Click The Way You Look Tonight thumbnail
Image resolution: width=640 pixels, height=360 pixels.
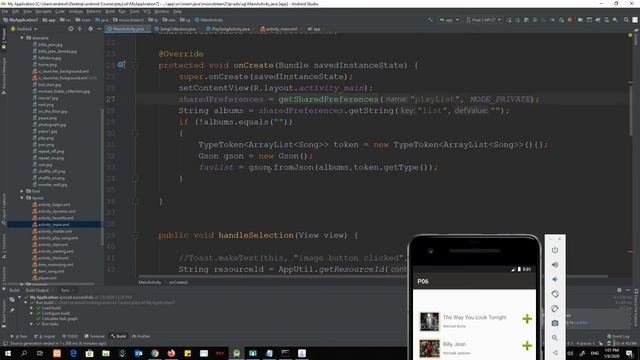(430, 322)
